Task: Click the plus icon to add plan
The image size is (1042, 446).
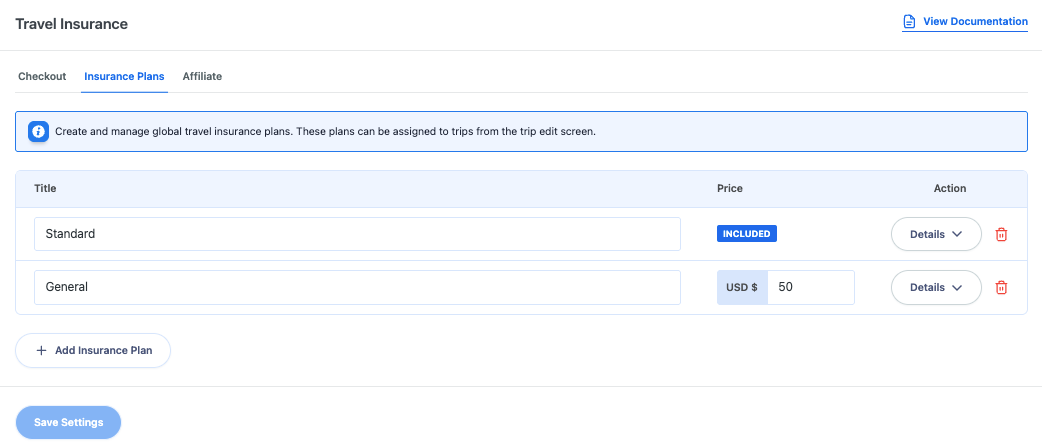Action: [41, 351]
